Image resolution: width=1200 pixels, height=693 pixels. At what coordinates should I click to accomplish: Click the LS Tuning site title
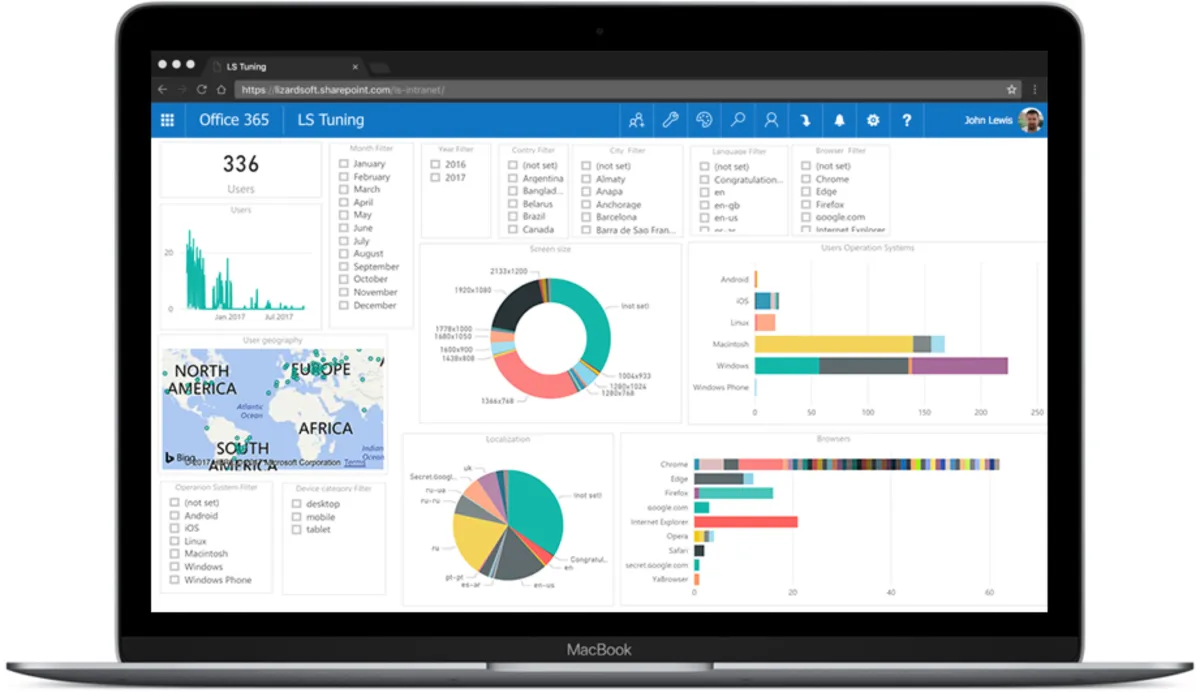(330, 120)
